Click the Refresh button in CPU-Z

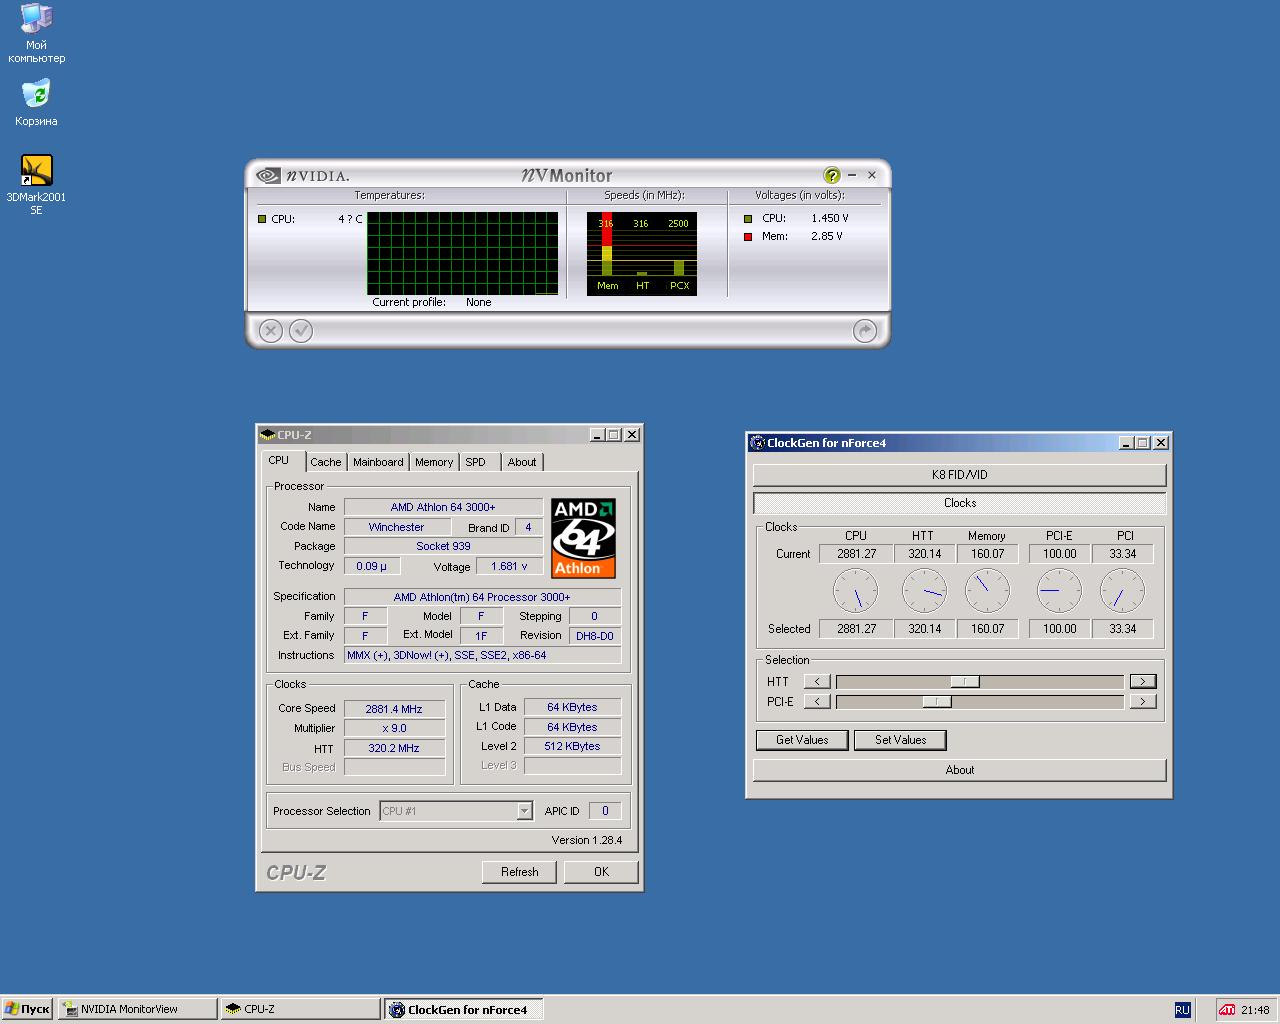pyautogui.click(x=519, y=872)
